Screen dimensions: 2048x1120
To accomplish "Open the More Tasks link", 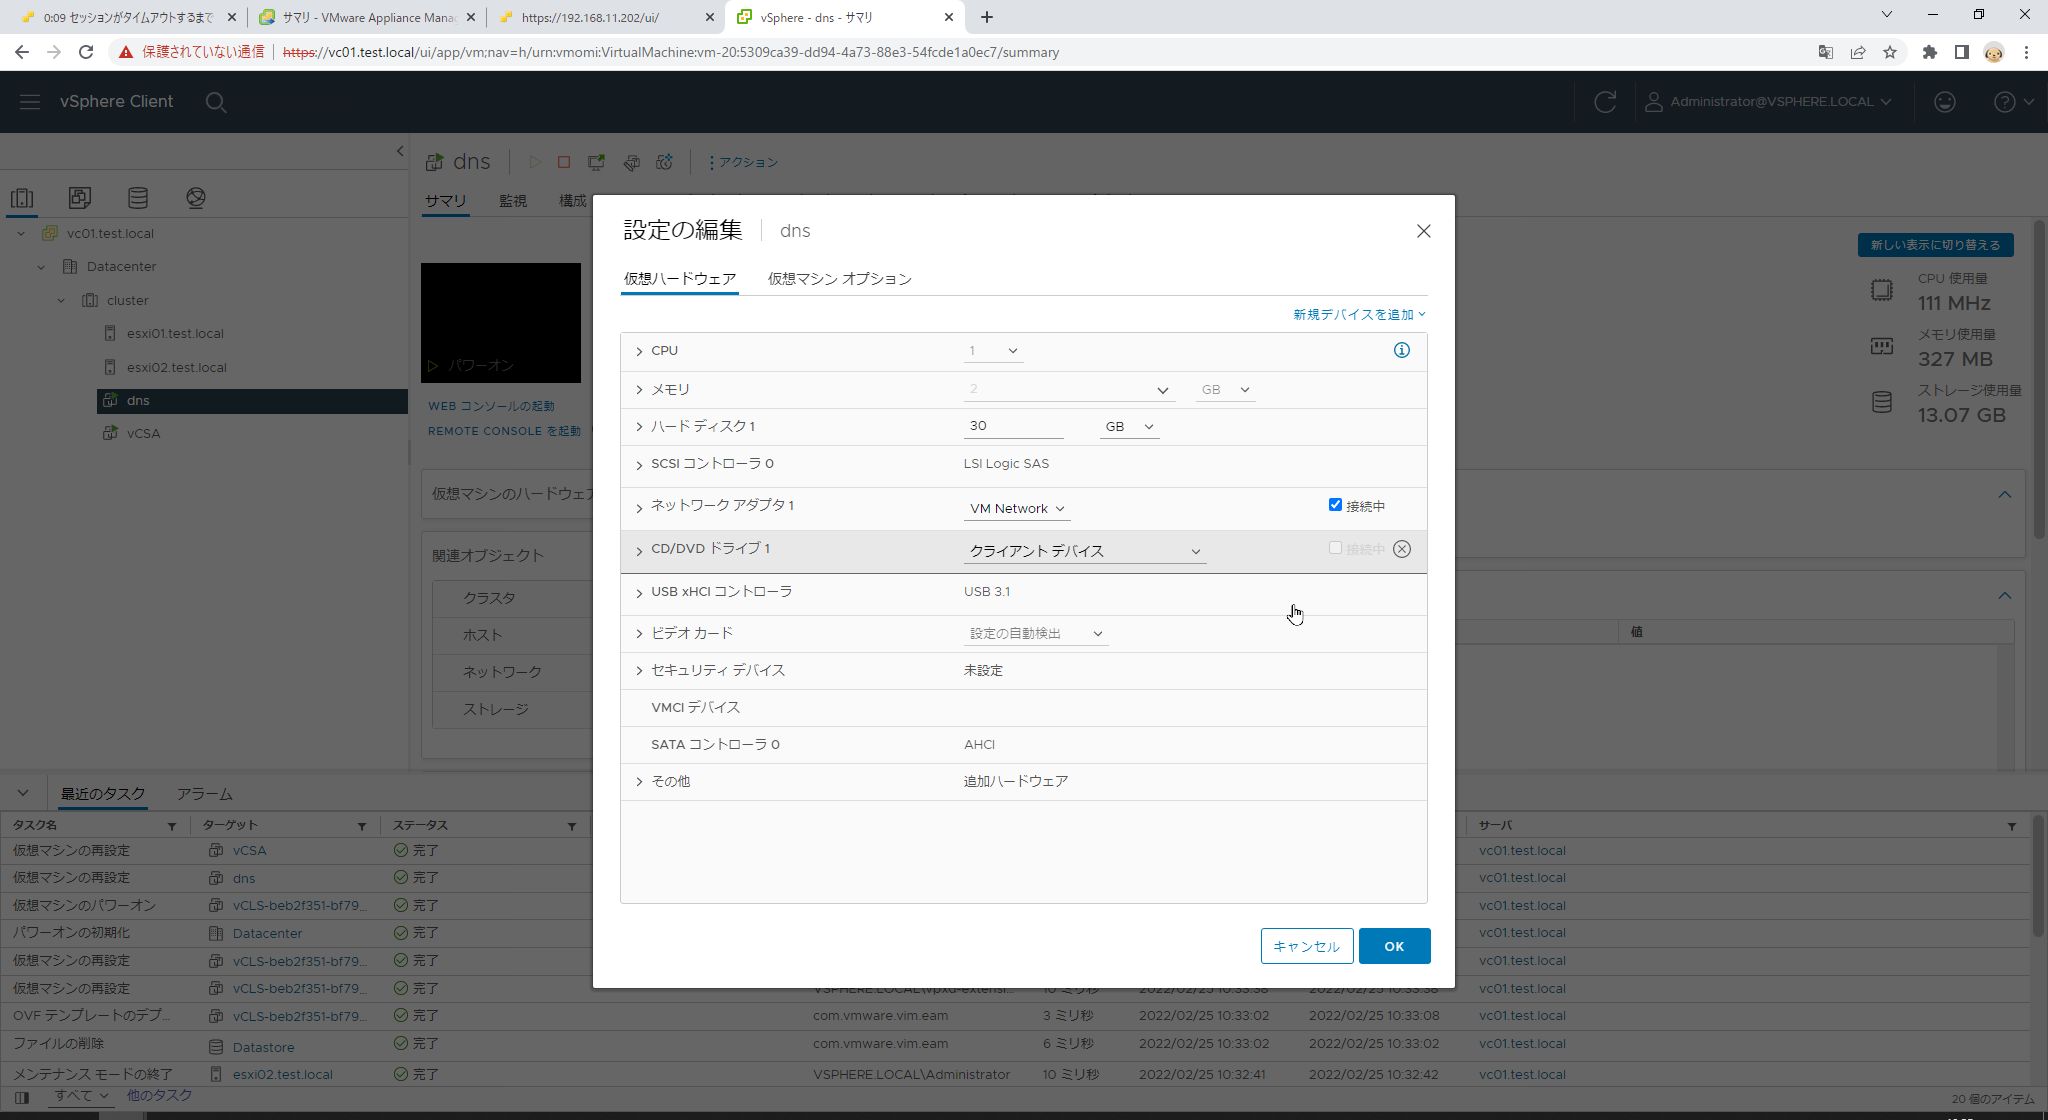I will [x=159, y=1096].
